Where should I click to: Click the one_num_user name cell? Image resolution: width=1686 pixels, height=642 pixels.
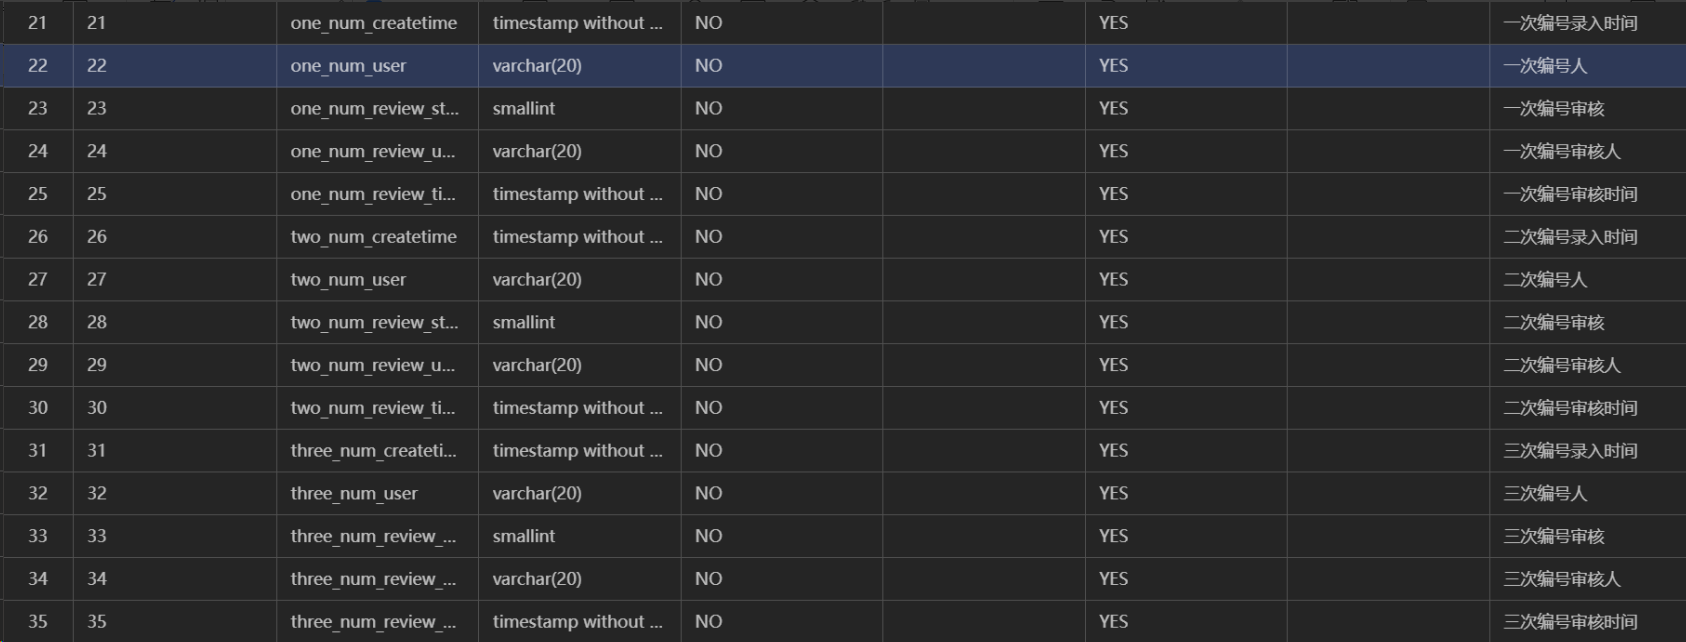pyautogui.click(x=377, y=66)
